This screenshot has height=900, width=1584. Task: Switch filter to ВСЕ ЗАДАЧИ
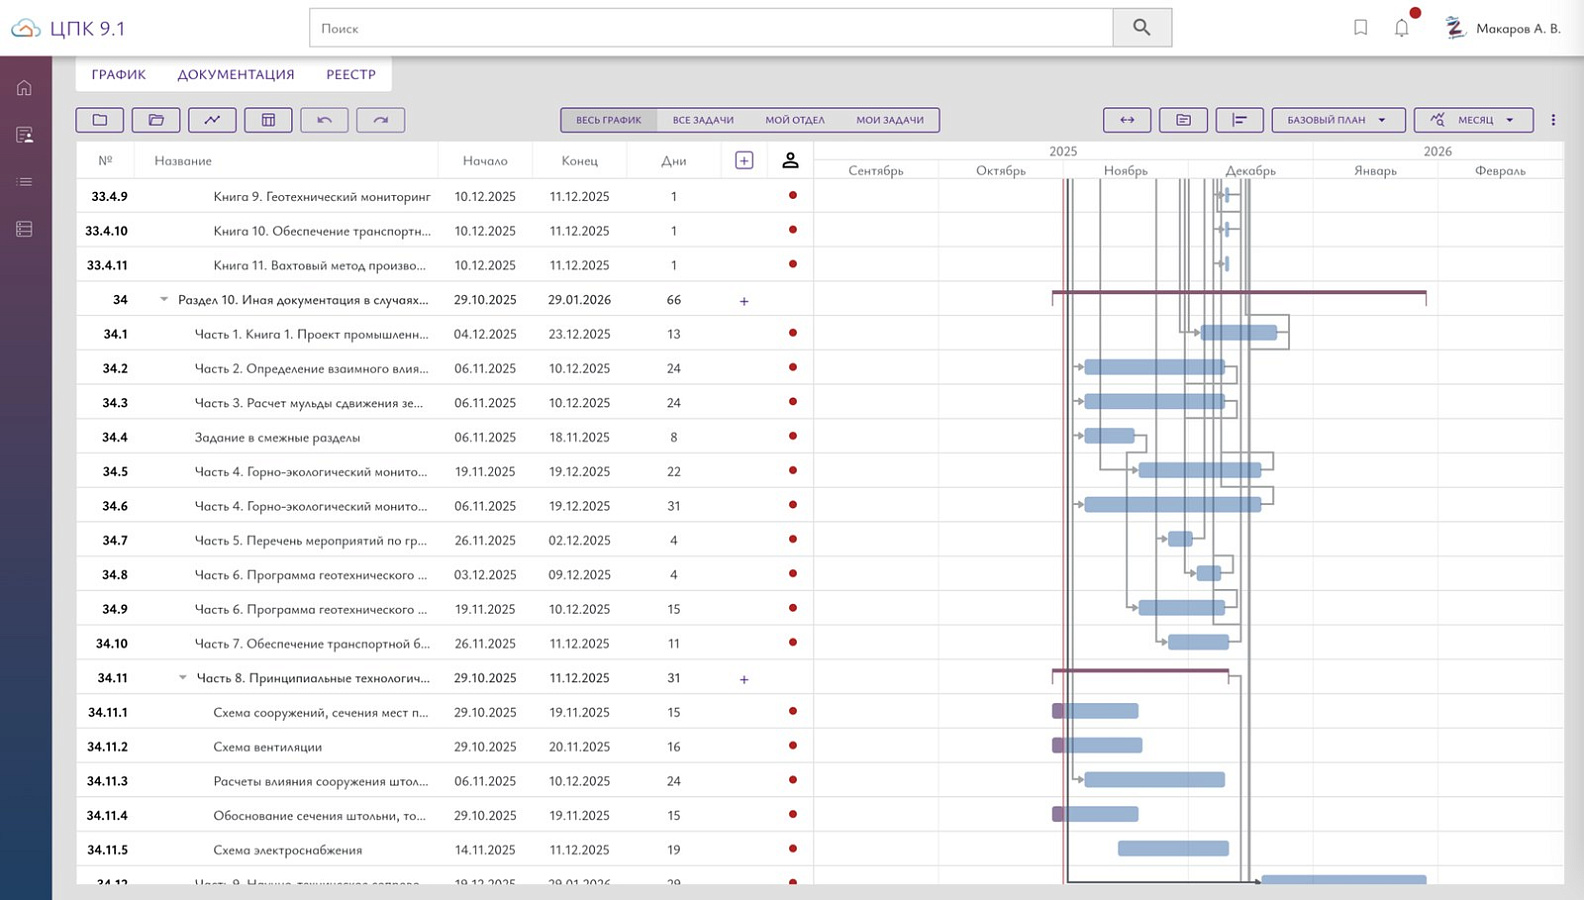click(x=703, y=120)
